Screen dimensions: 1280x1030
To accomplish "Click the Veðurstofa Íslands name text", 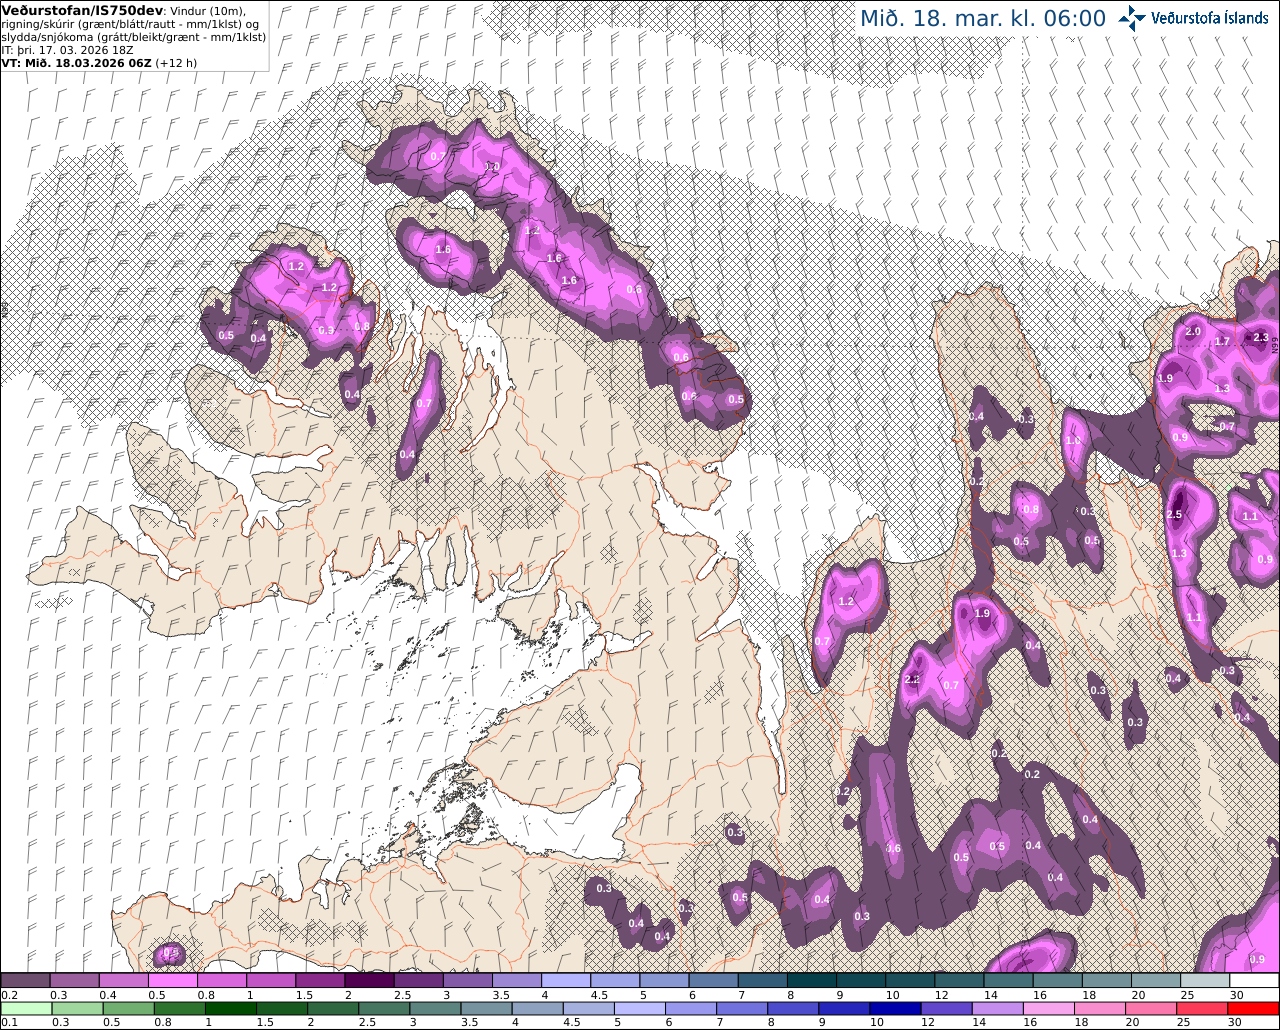I will (1210, 18).
